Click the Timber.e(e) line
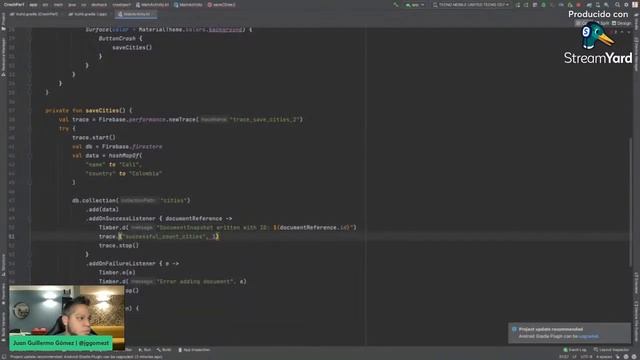The width and height of the screenshot is (640, 360). [117, 272]
